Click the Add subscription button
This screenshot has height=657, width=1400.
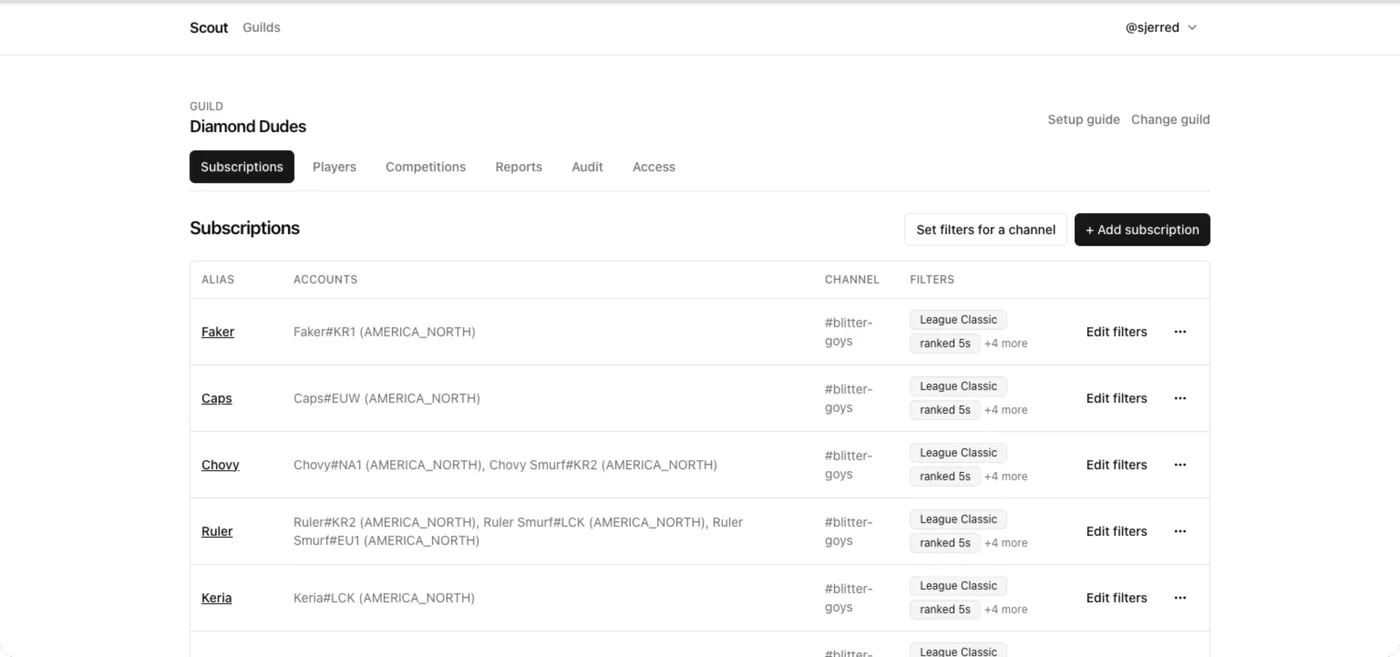[x=1142, y=230]
